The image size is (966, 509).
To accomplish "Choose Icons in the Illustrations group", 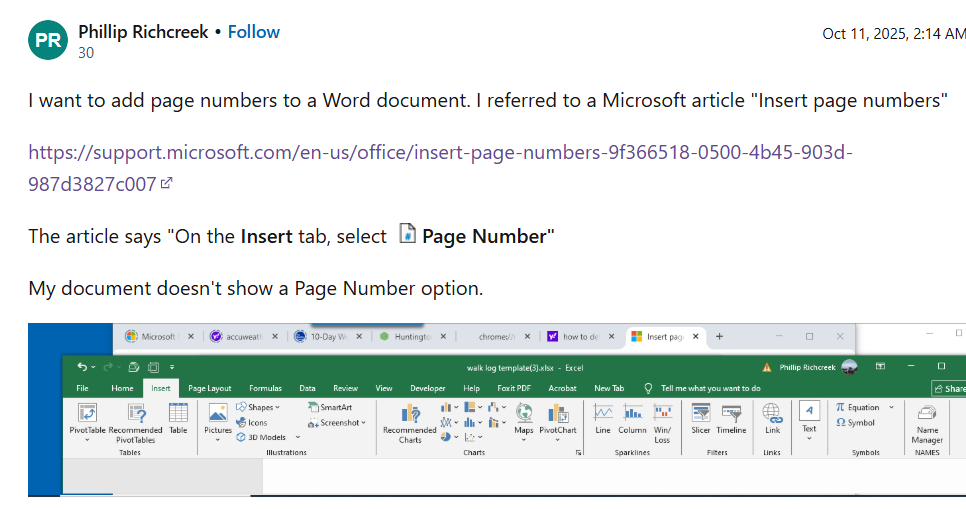I will click(x=252, y=423).
